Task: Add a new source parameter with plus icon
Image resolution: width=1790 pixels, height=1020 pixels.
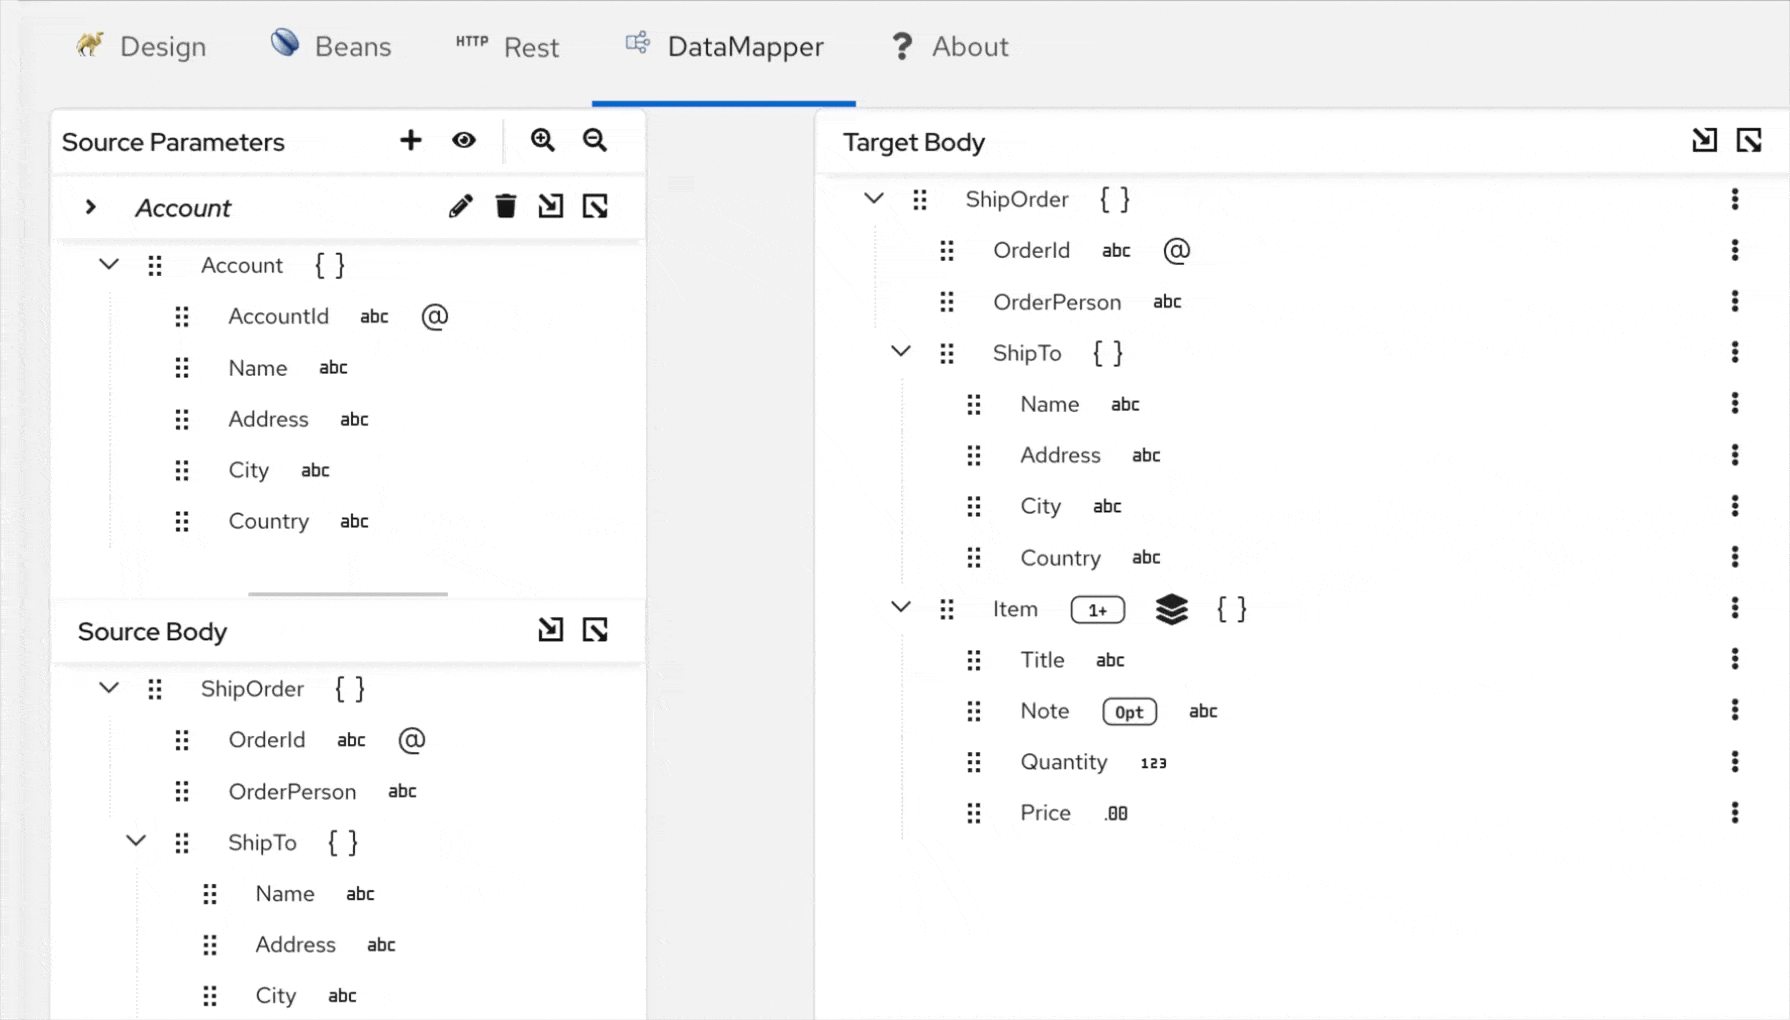Action: pos(410,141)
